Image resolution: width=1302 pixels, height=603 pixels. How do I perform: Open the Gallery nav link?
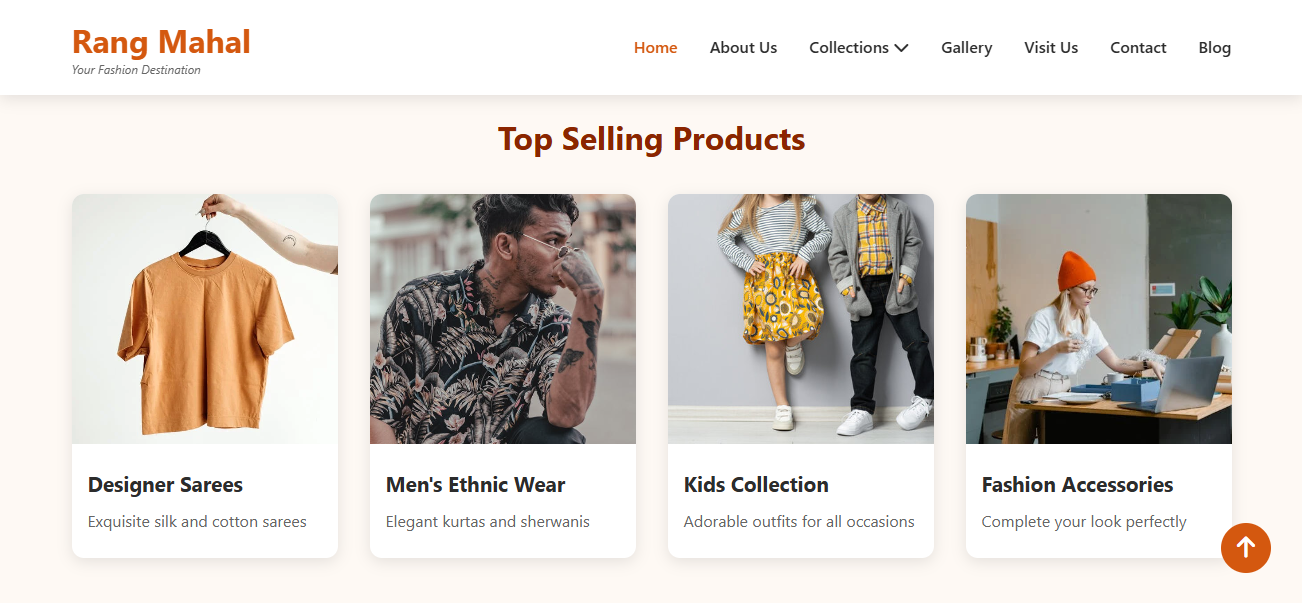coord(966,48)
